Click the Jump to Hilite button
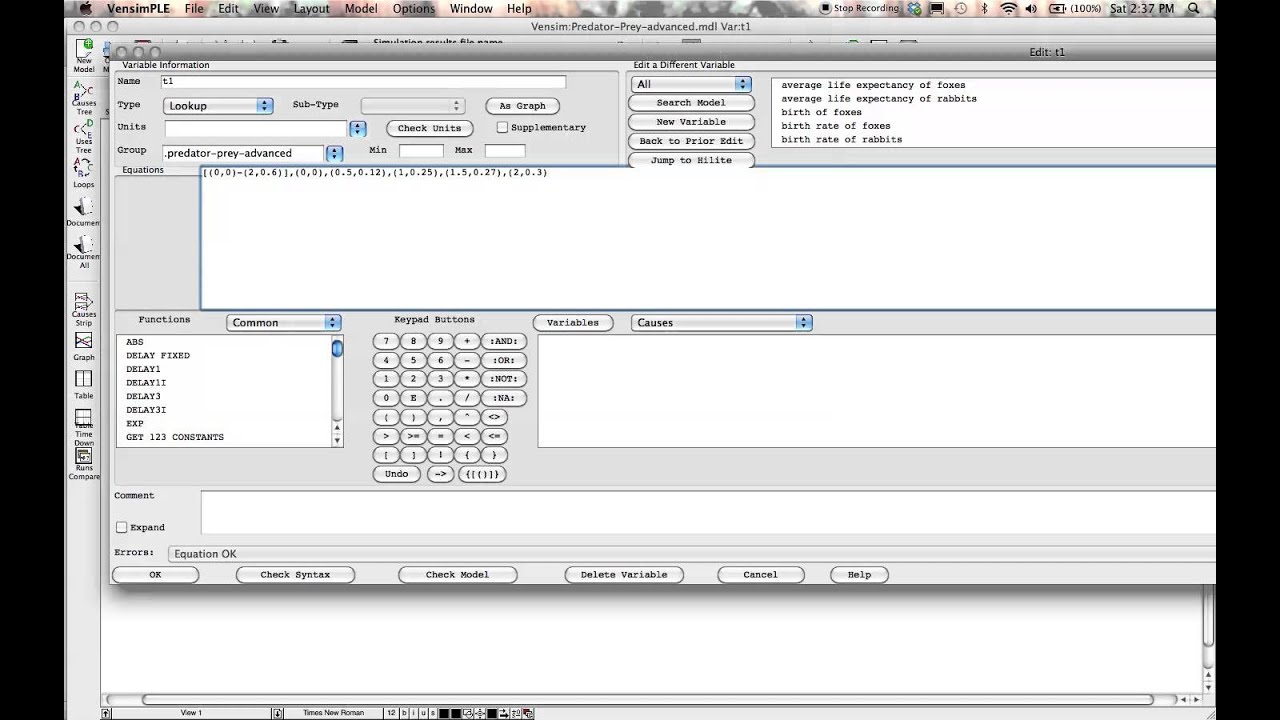1280x720 pixels. [691, 160]
